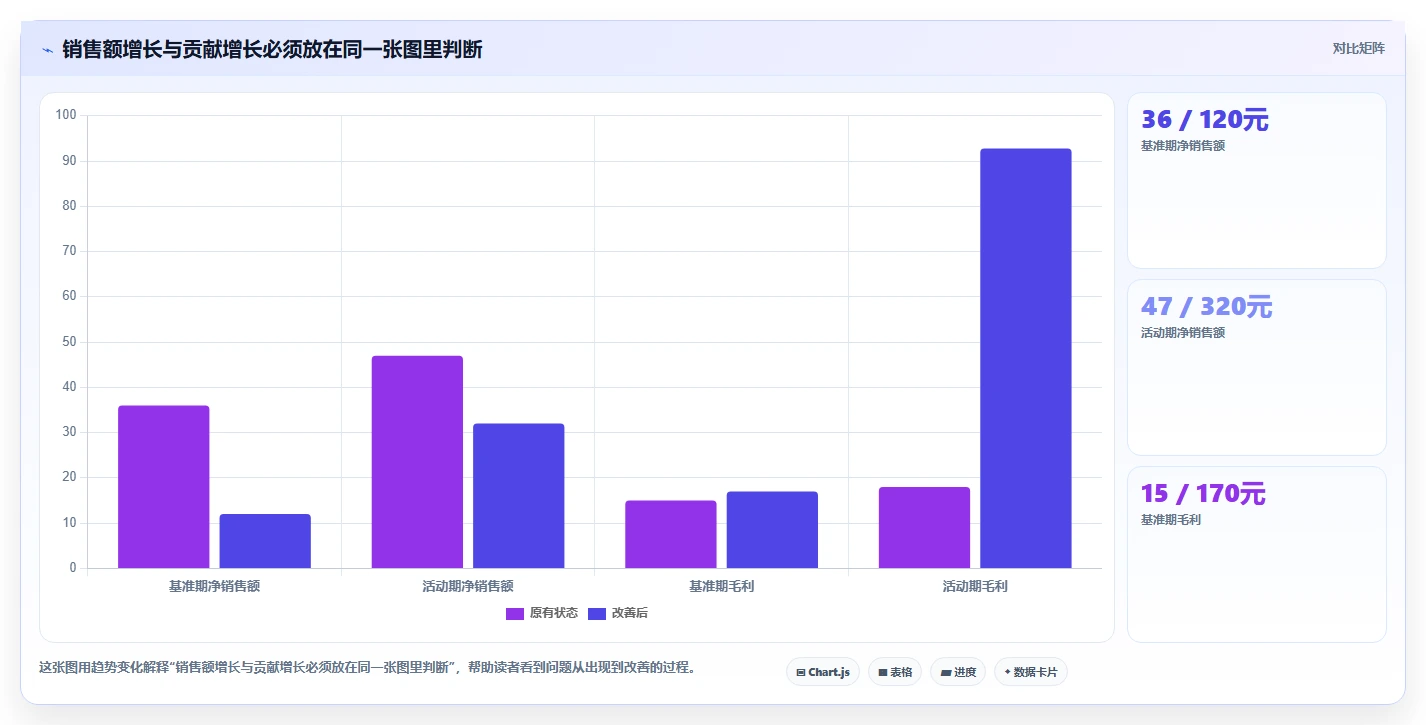Select the 进度 tag chip
Screen dimensions: 1426x725
tap(958, 672)
